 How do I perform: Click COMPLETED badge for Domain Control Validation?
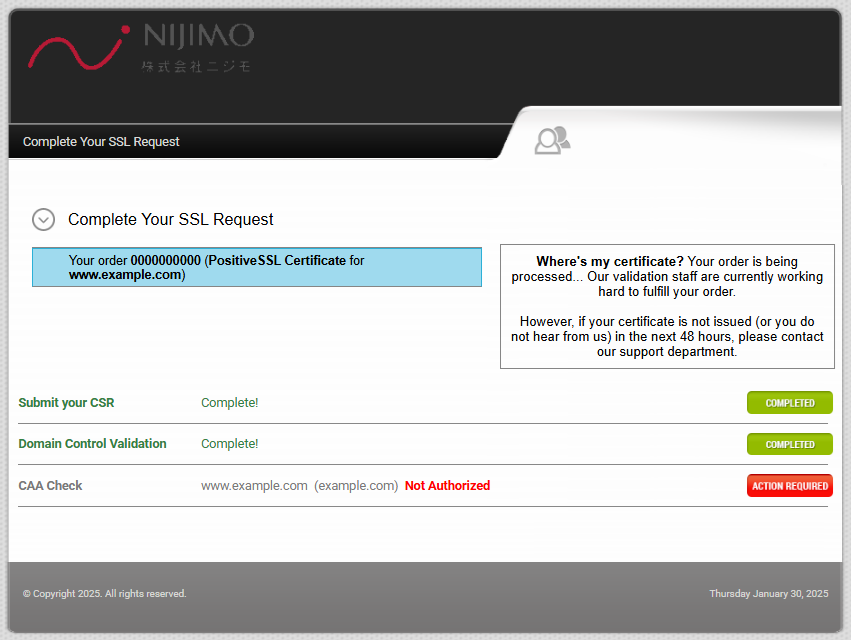789,444
